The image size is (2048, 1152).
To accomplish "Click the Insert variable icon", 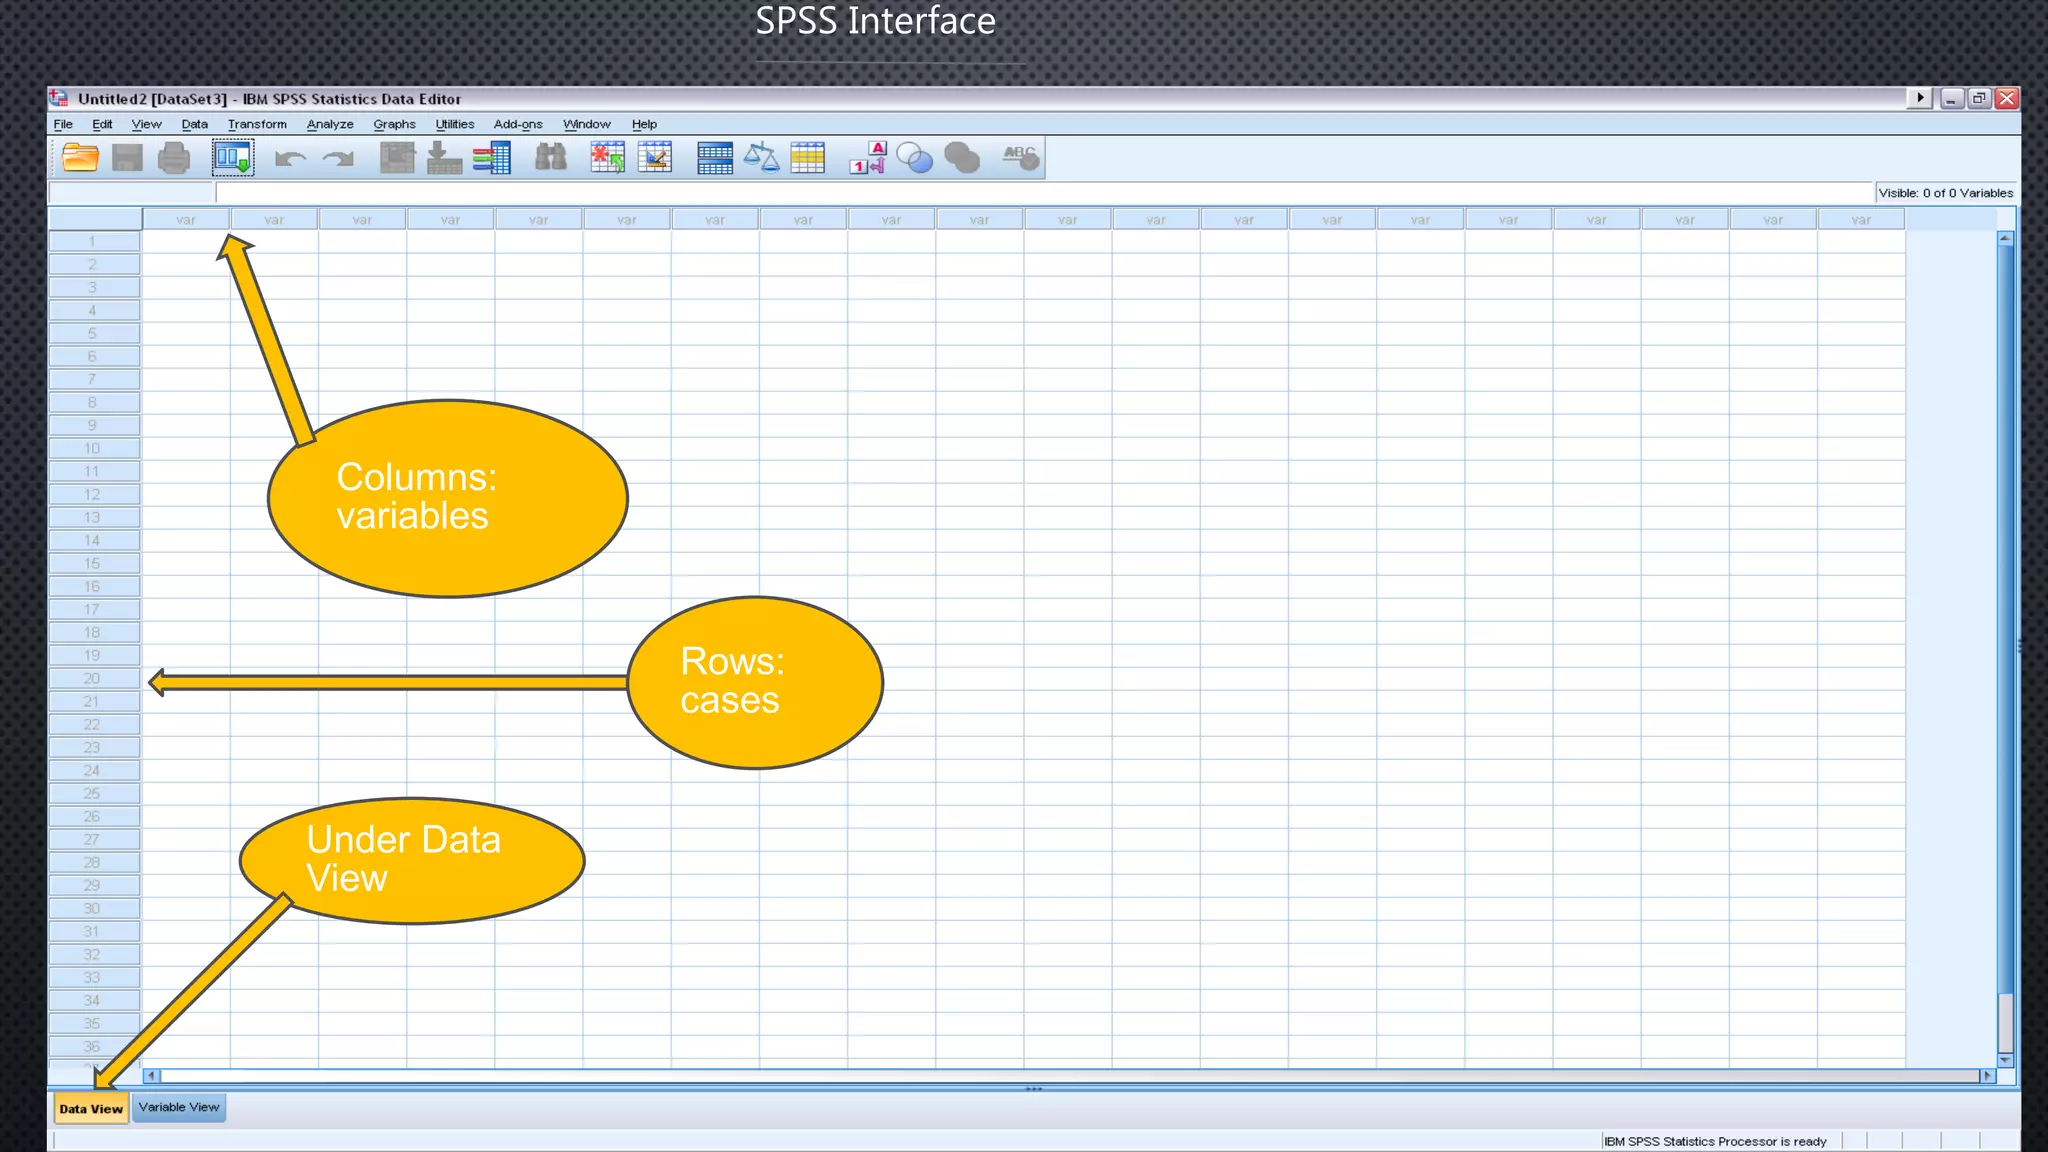I will 655,158.
